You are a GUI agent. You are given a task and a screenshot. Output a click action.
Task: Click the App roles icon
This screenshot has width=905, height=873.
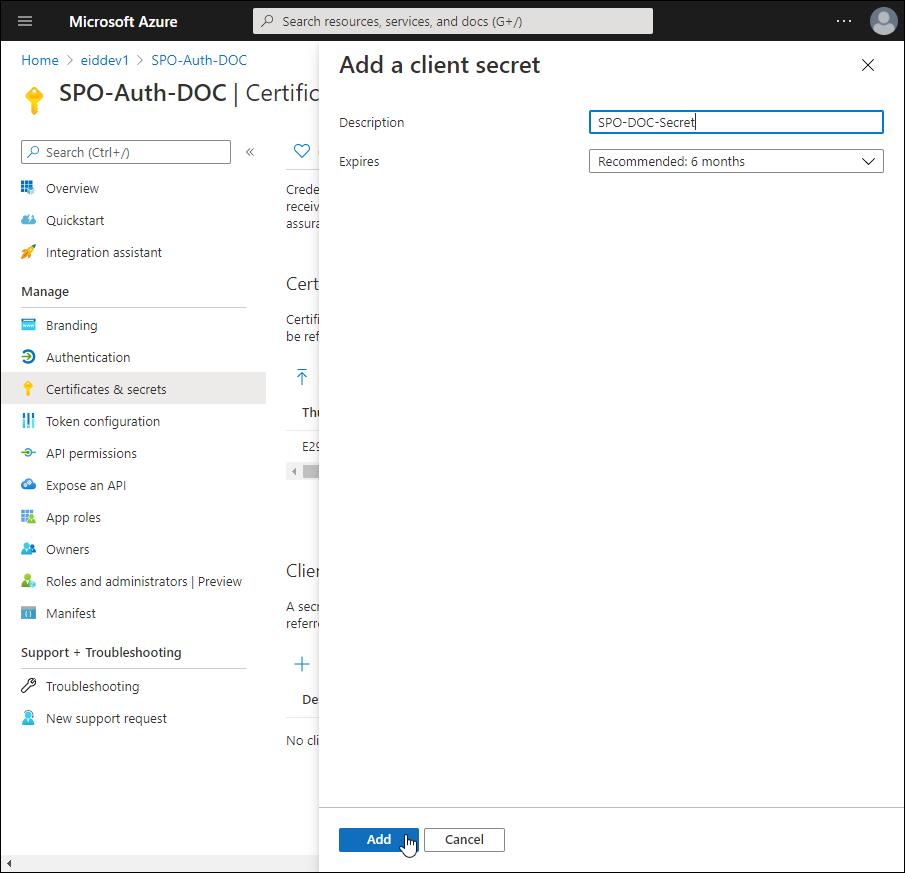(28, 517)
